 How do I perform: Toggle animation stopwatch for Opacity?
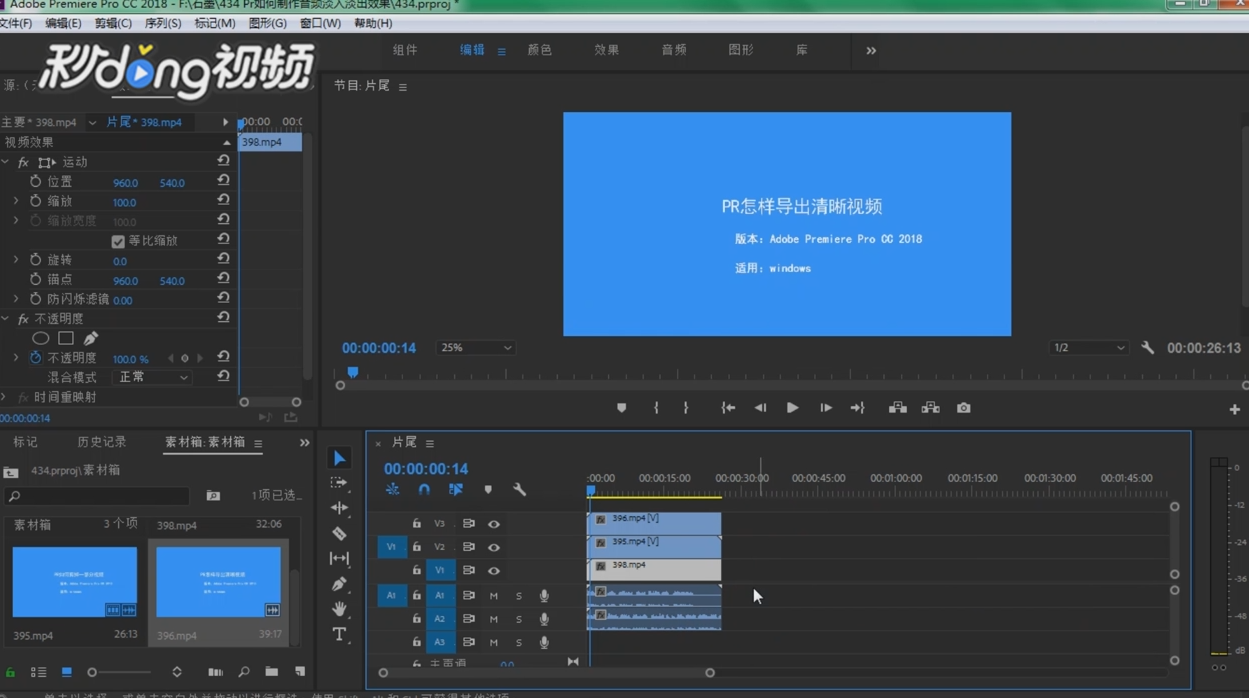(35, 358)
